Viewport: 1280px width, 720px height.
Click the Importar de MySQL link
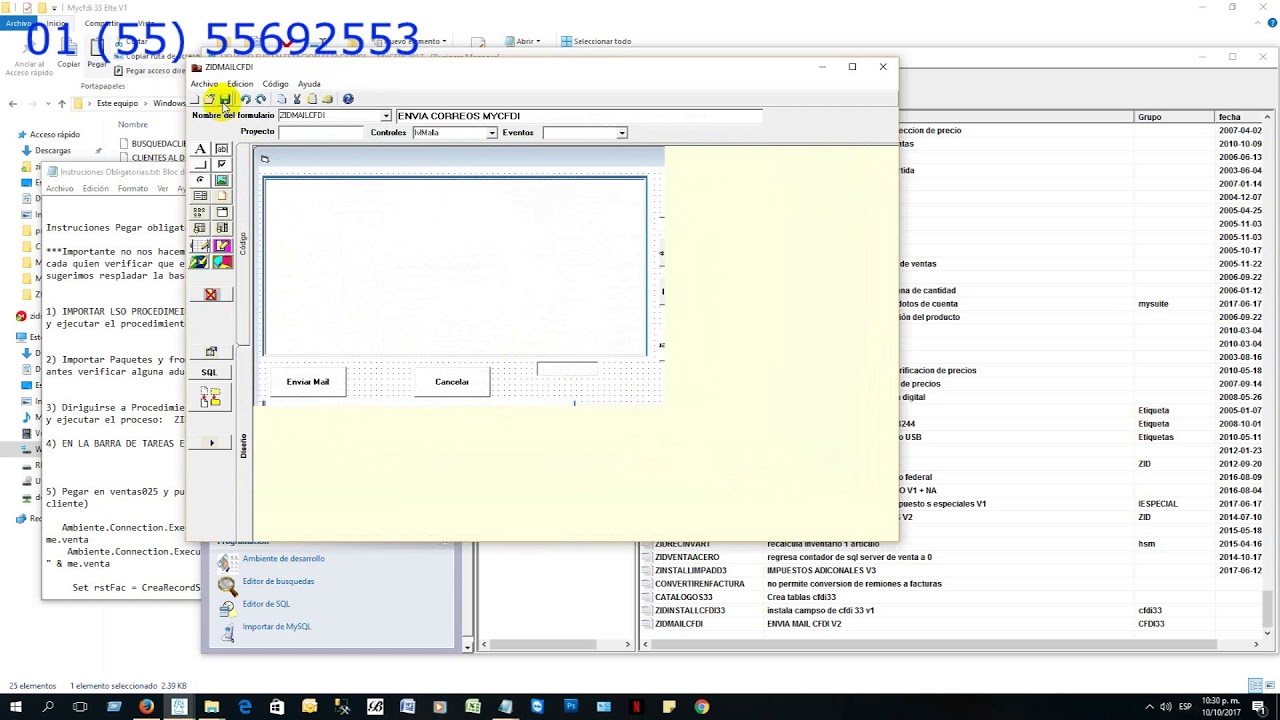(277, 627)
